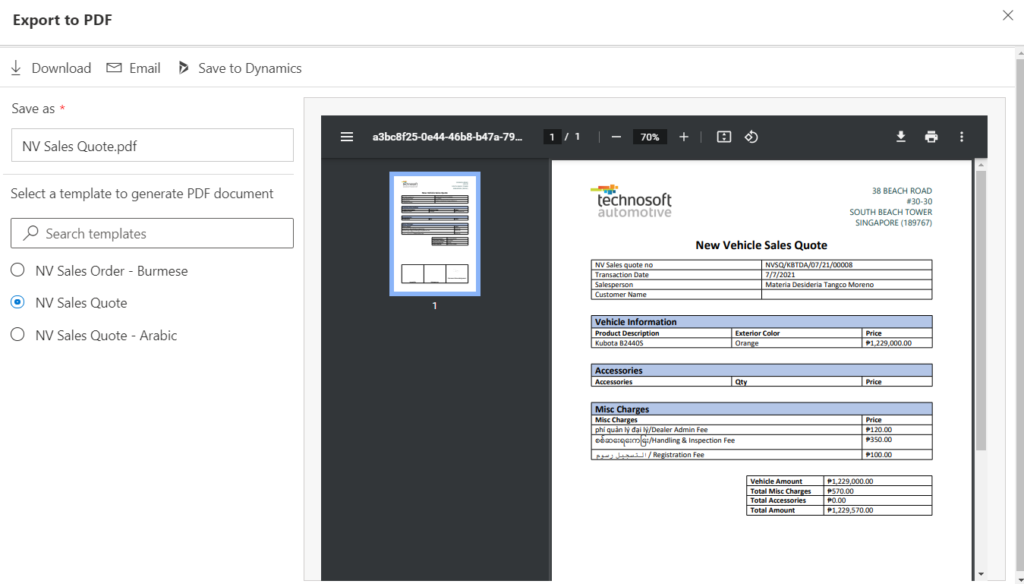Image resolution: width=1024 pixels, height=584 pixels.
Task: Rotate the PDF page counterclockwise
Action: click(751, 136)
